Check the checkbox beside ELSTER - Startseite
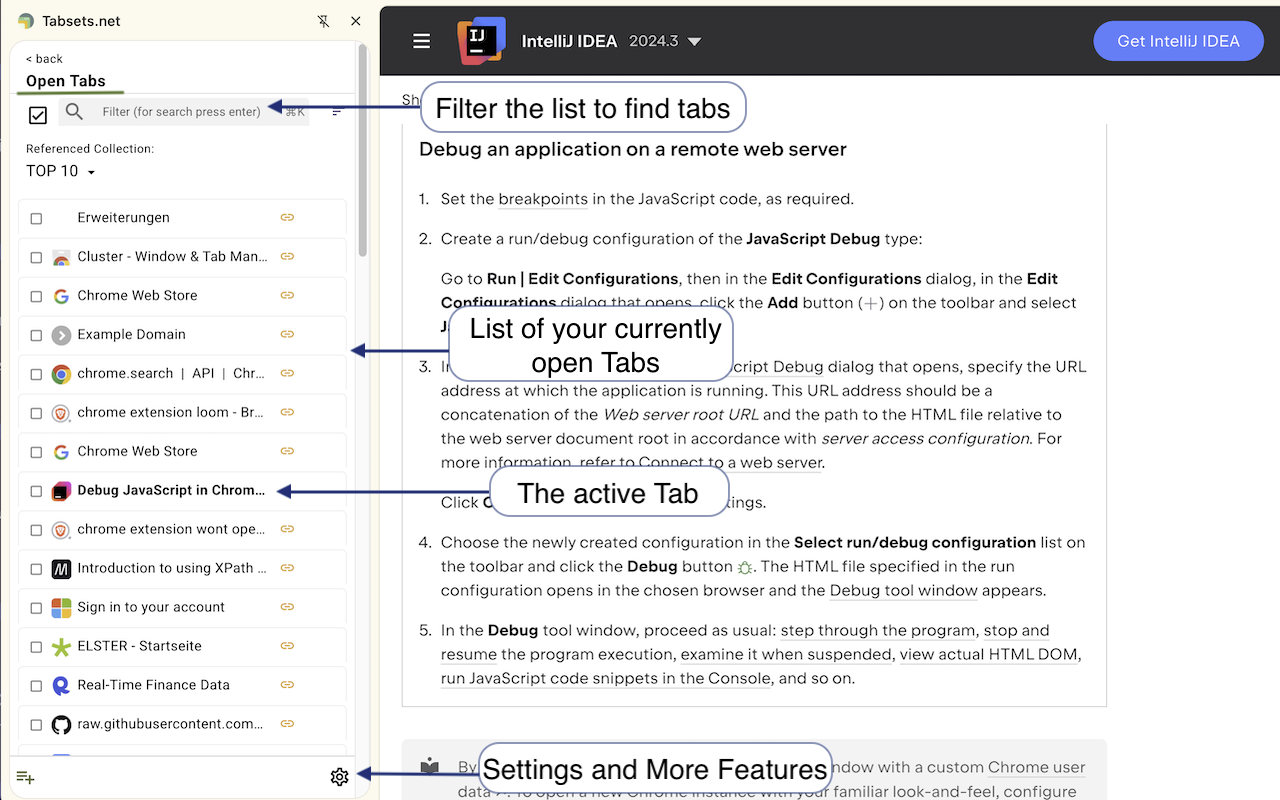This screenshot has height=800, width=1280. pos(37,646)
